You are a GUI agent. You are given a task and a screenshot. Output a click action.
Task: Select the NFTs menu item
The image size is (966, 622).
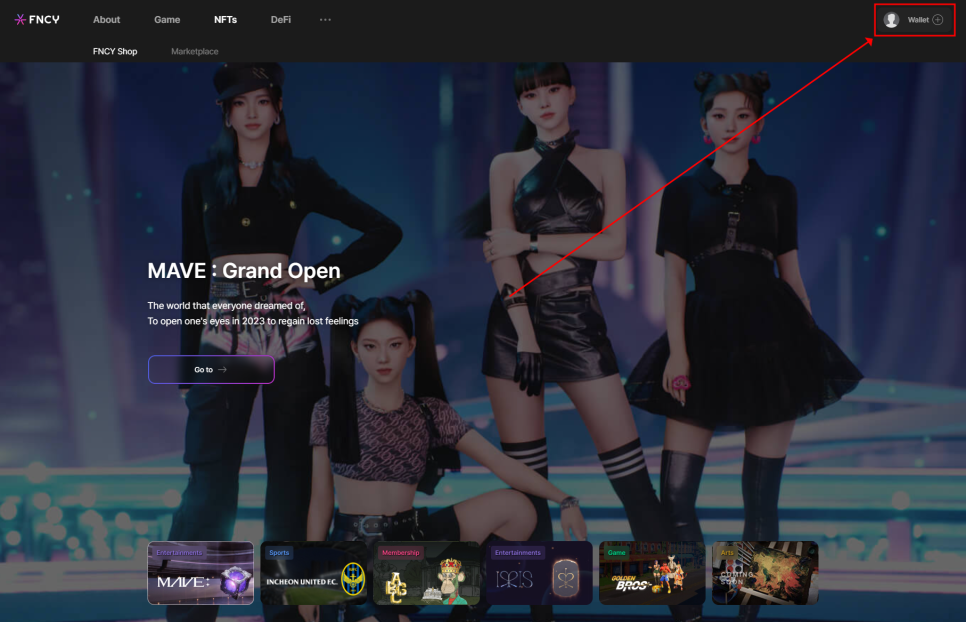(x=225, y=20)
